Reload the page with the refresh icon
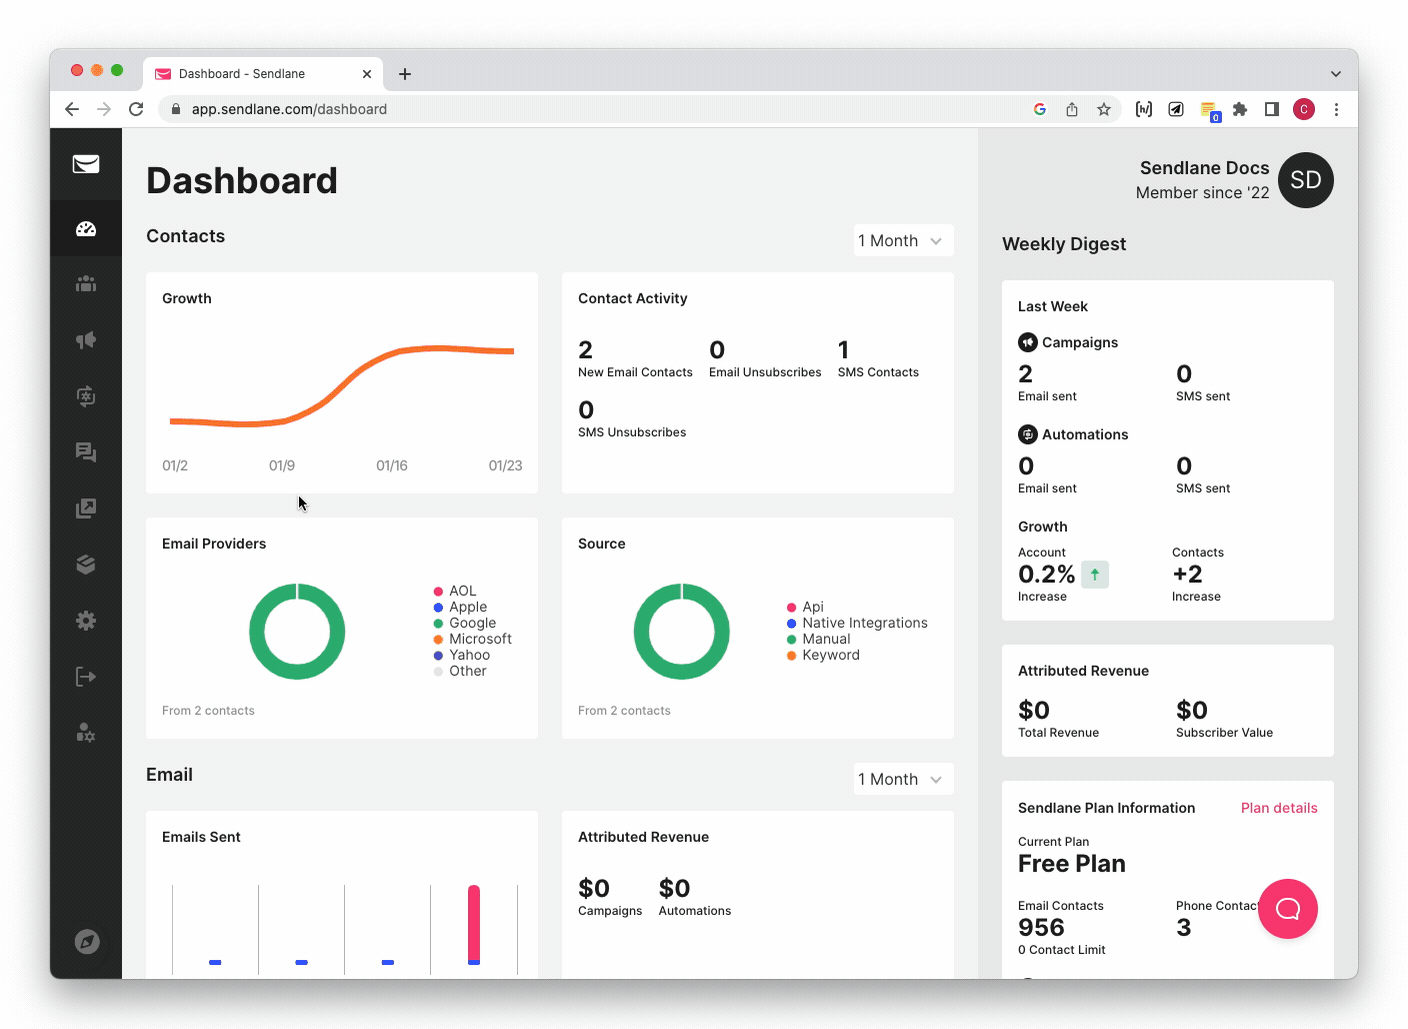 pos(136,109)
